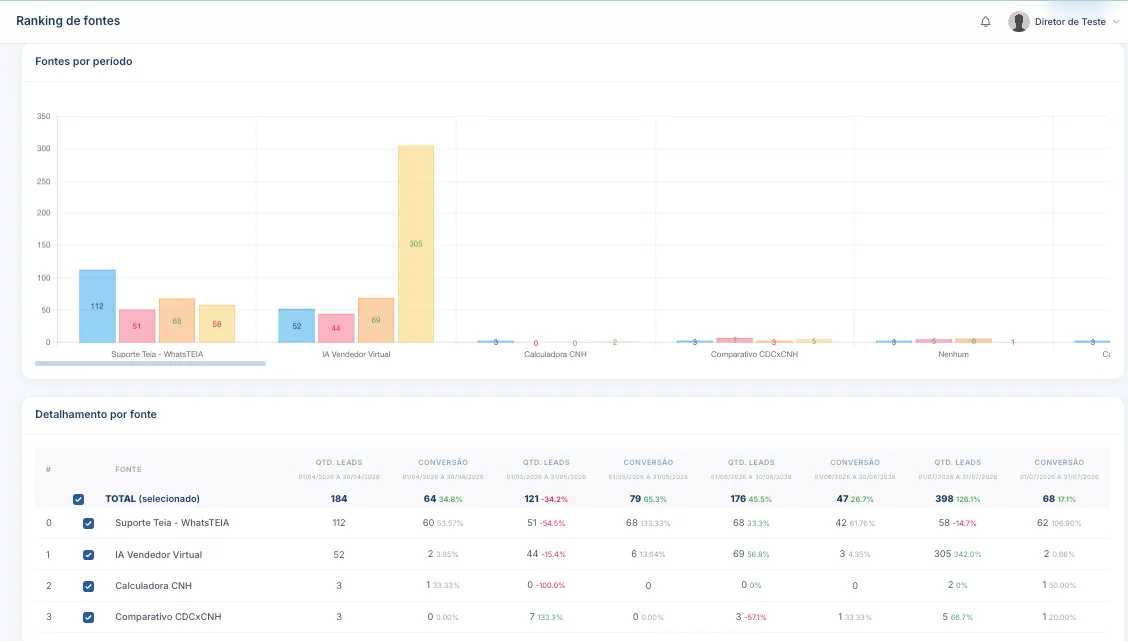Viewport: 1128px width, 641px height.
Task: Open the notifications bell
Action: pos(986,22)
